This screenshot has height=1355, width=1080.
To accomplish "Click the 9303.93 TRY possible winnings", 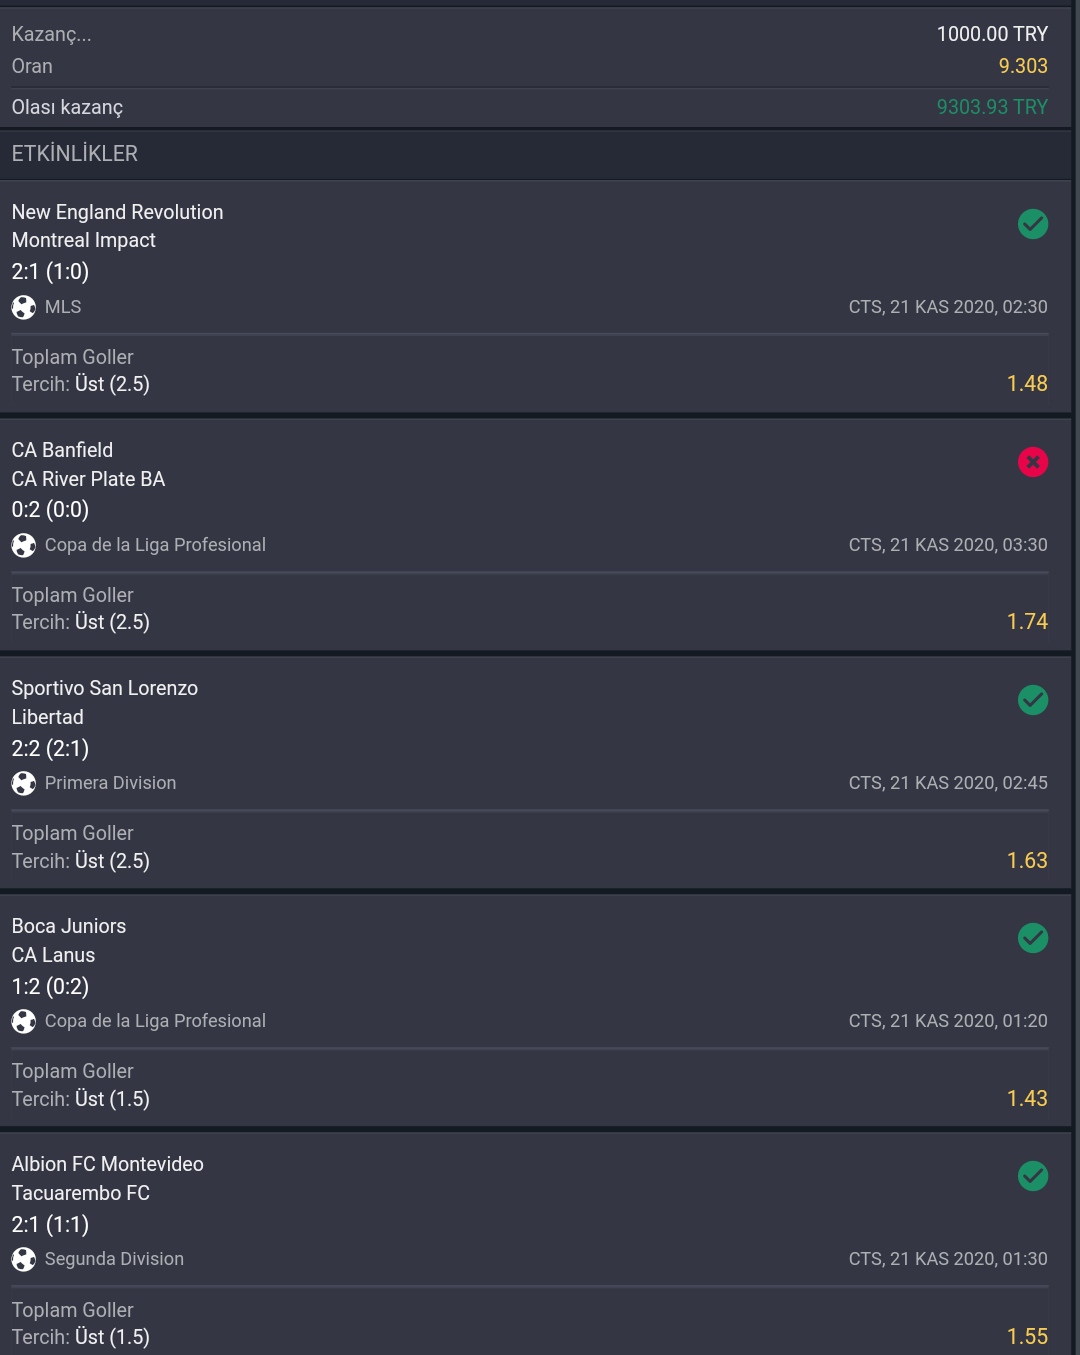I will (x=992, y=107).
